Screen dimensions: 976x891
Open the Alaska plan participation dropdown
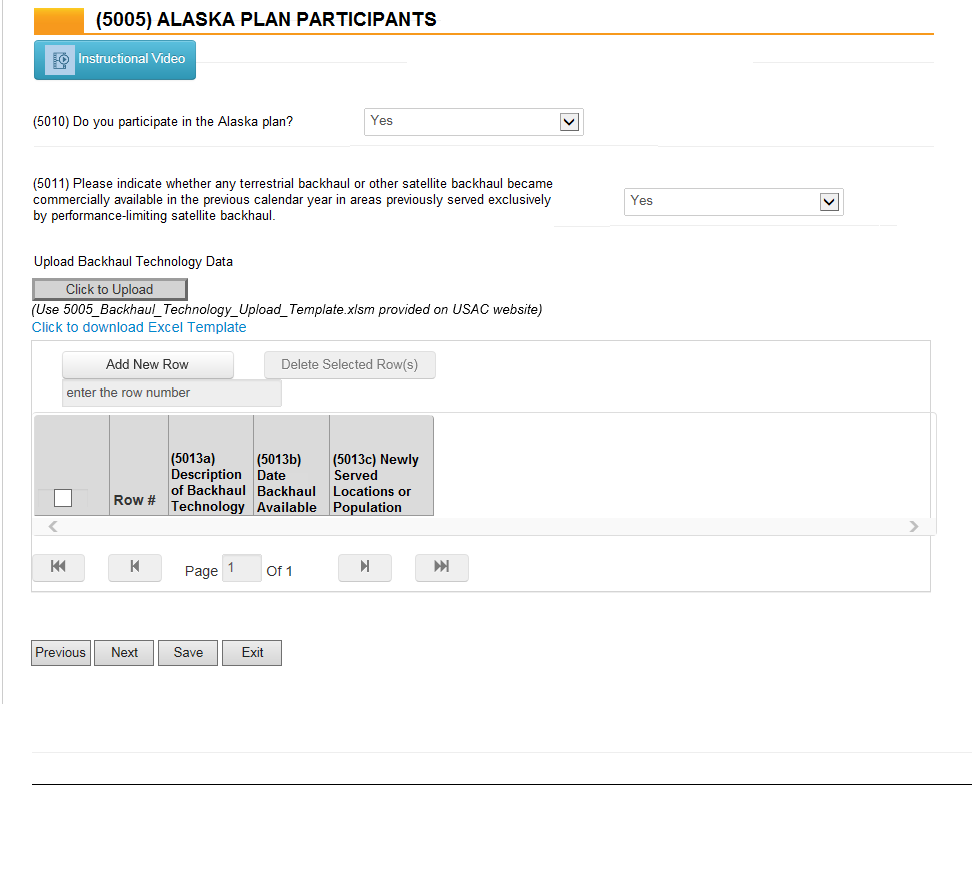coord(474,122)
